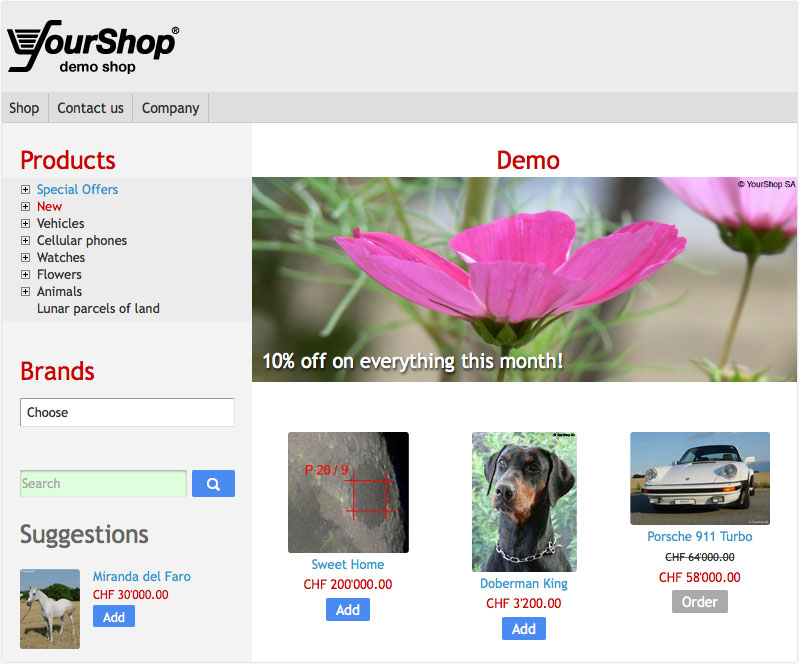
Task: Go to Contact us page
Action: tap(90, 108)
